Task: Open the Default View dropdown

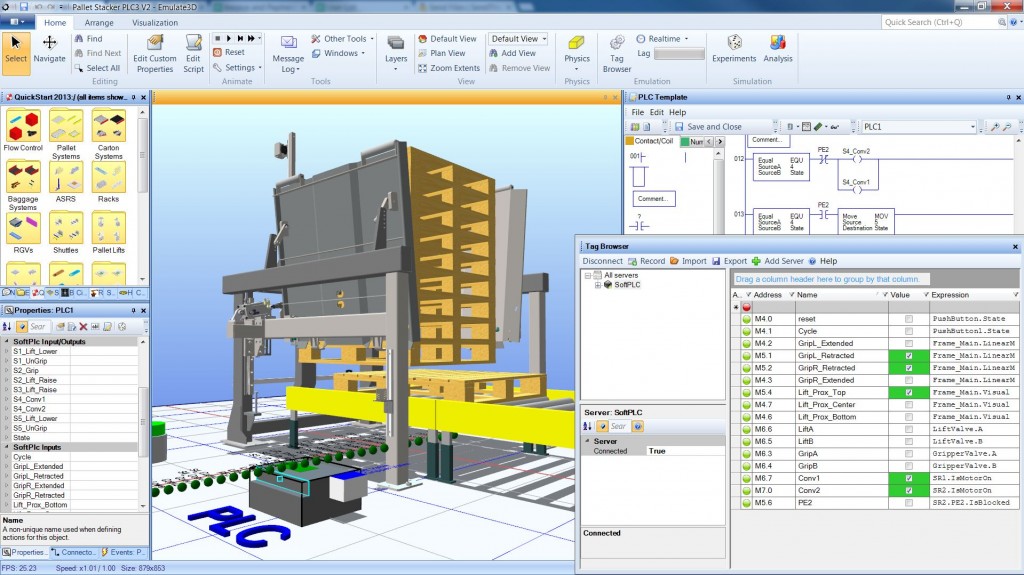Action: (519, 39)
